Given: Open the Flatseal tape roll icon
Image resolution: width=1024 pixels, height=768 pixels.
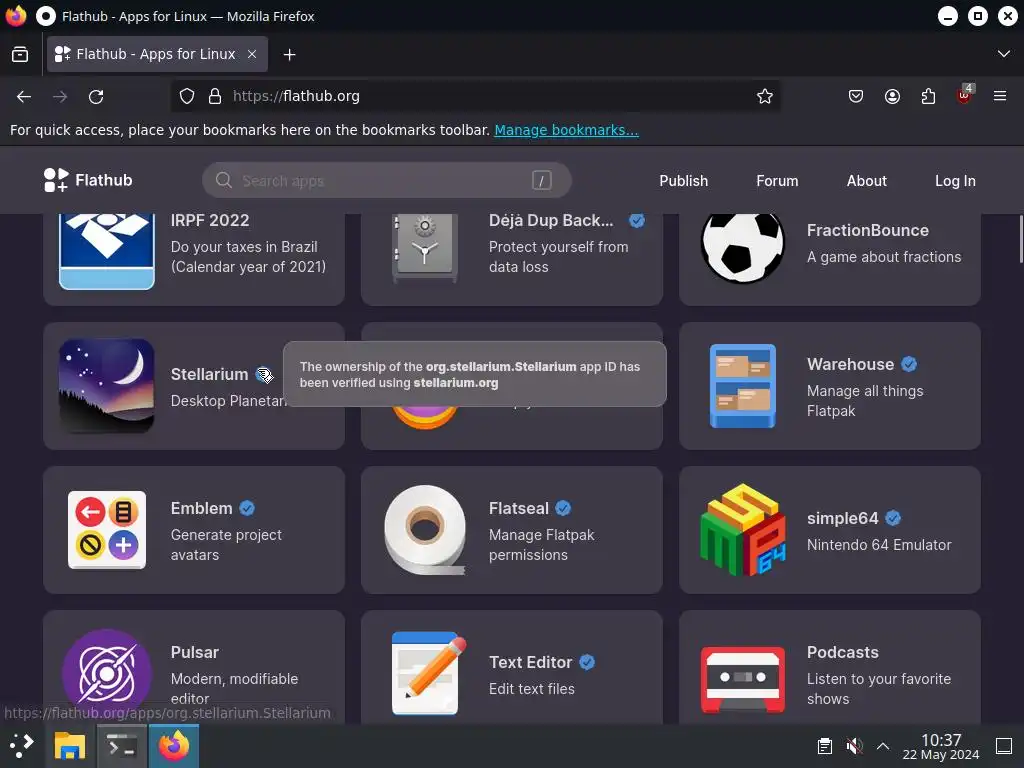Looking at the screenshot, I should [x=424, y=530].
